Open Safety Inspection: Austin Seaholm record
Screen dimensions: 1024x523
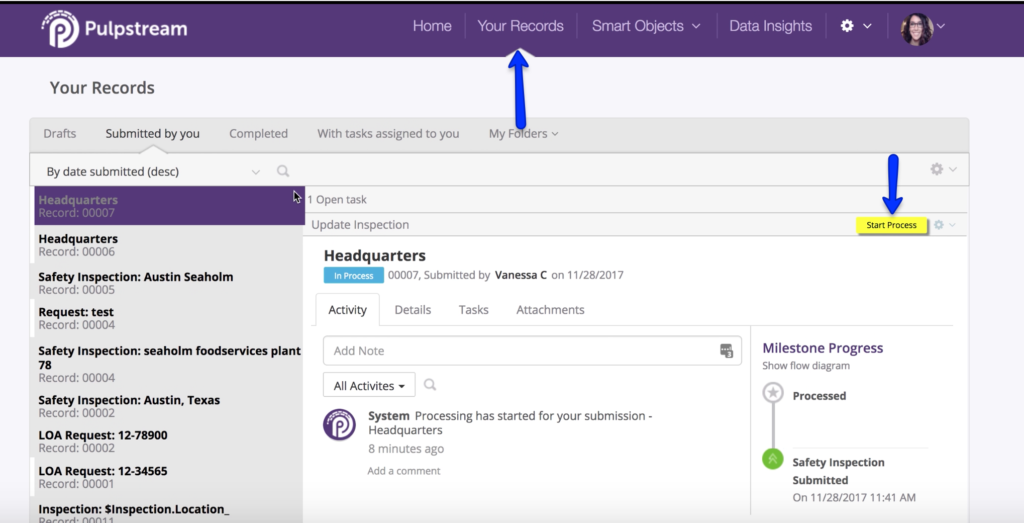169,283
